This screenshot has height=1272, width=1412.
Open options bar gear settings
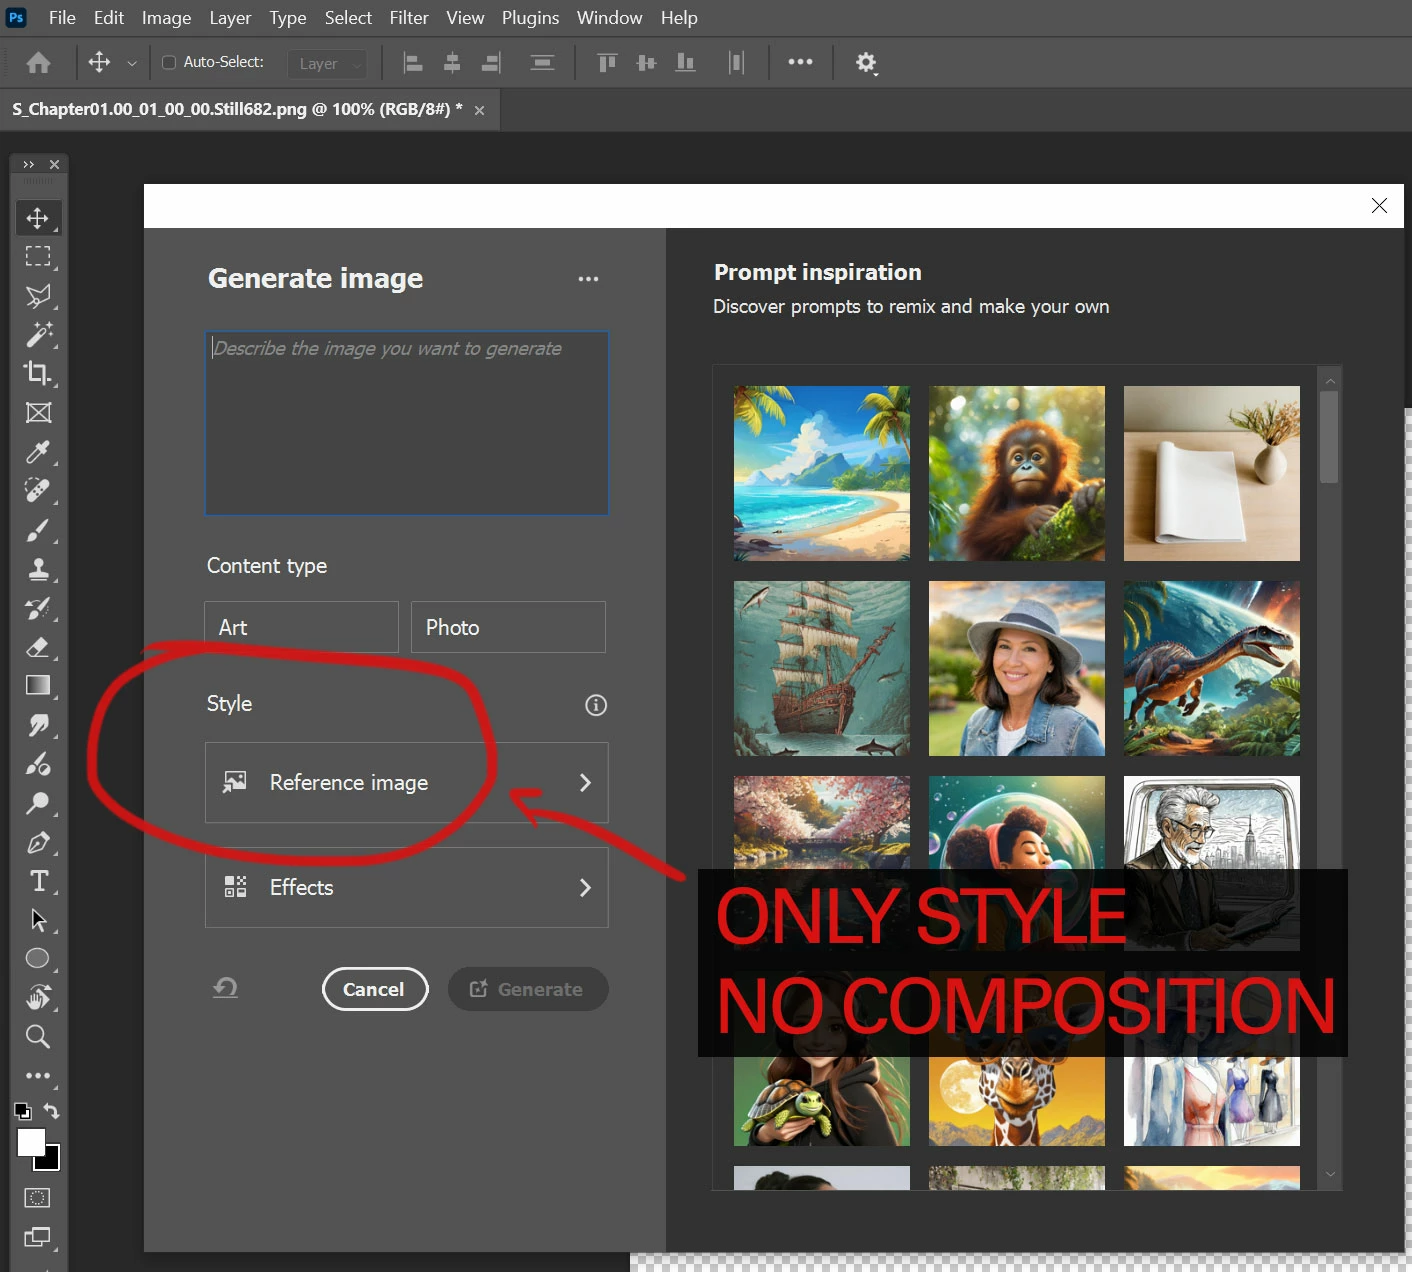[866, 63]
